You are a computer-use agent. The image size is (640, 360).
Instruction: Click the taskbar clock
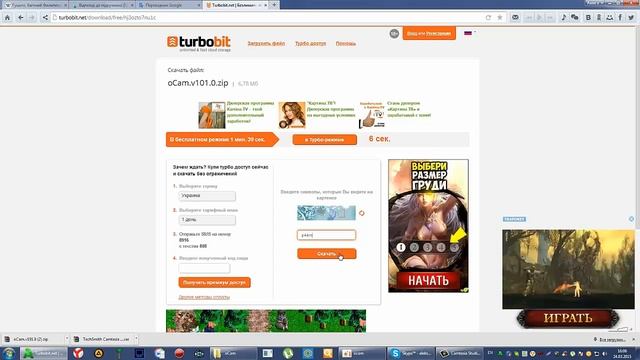pos(623,353)
